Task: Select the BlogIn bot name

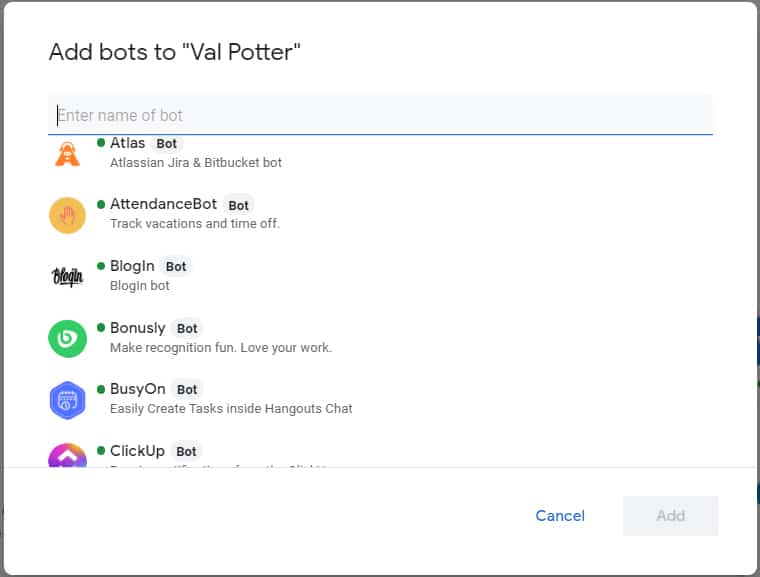Action: (x=132, y=266)
